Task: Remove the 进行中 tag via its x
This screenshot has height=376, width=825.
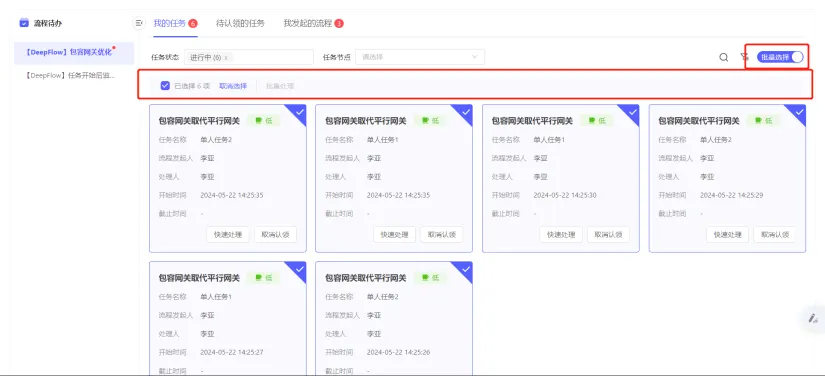Action: tap(226, 57)
